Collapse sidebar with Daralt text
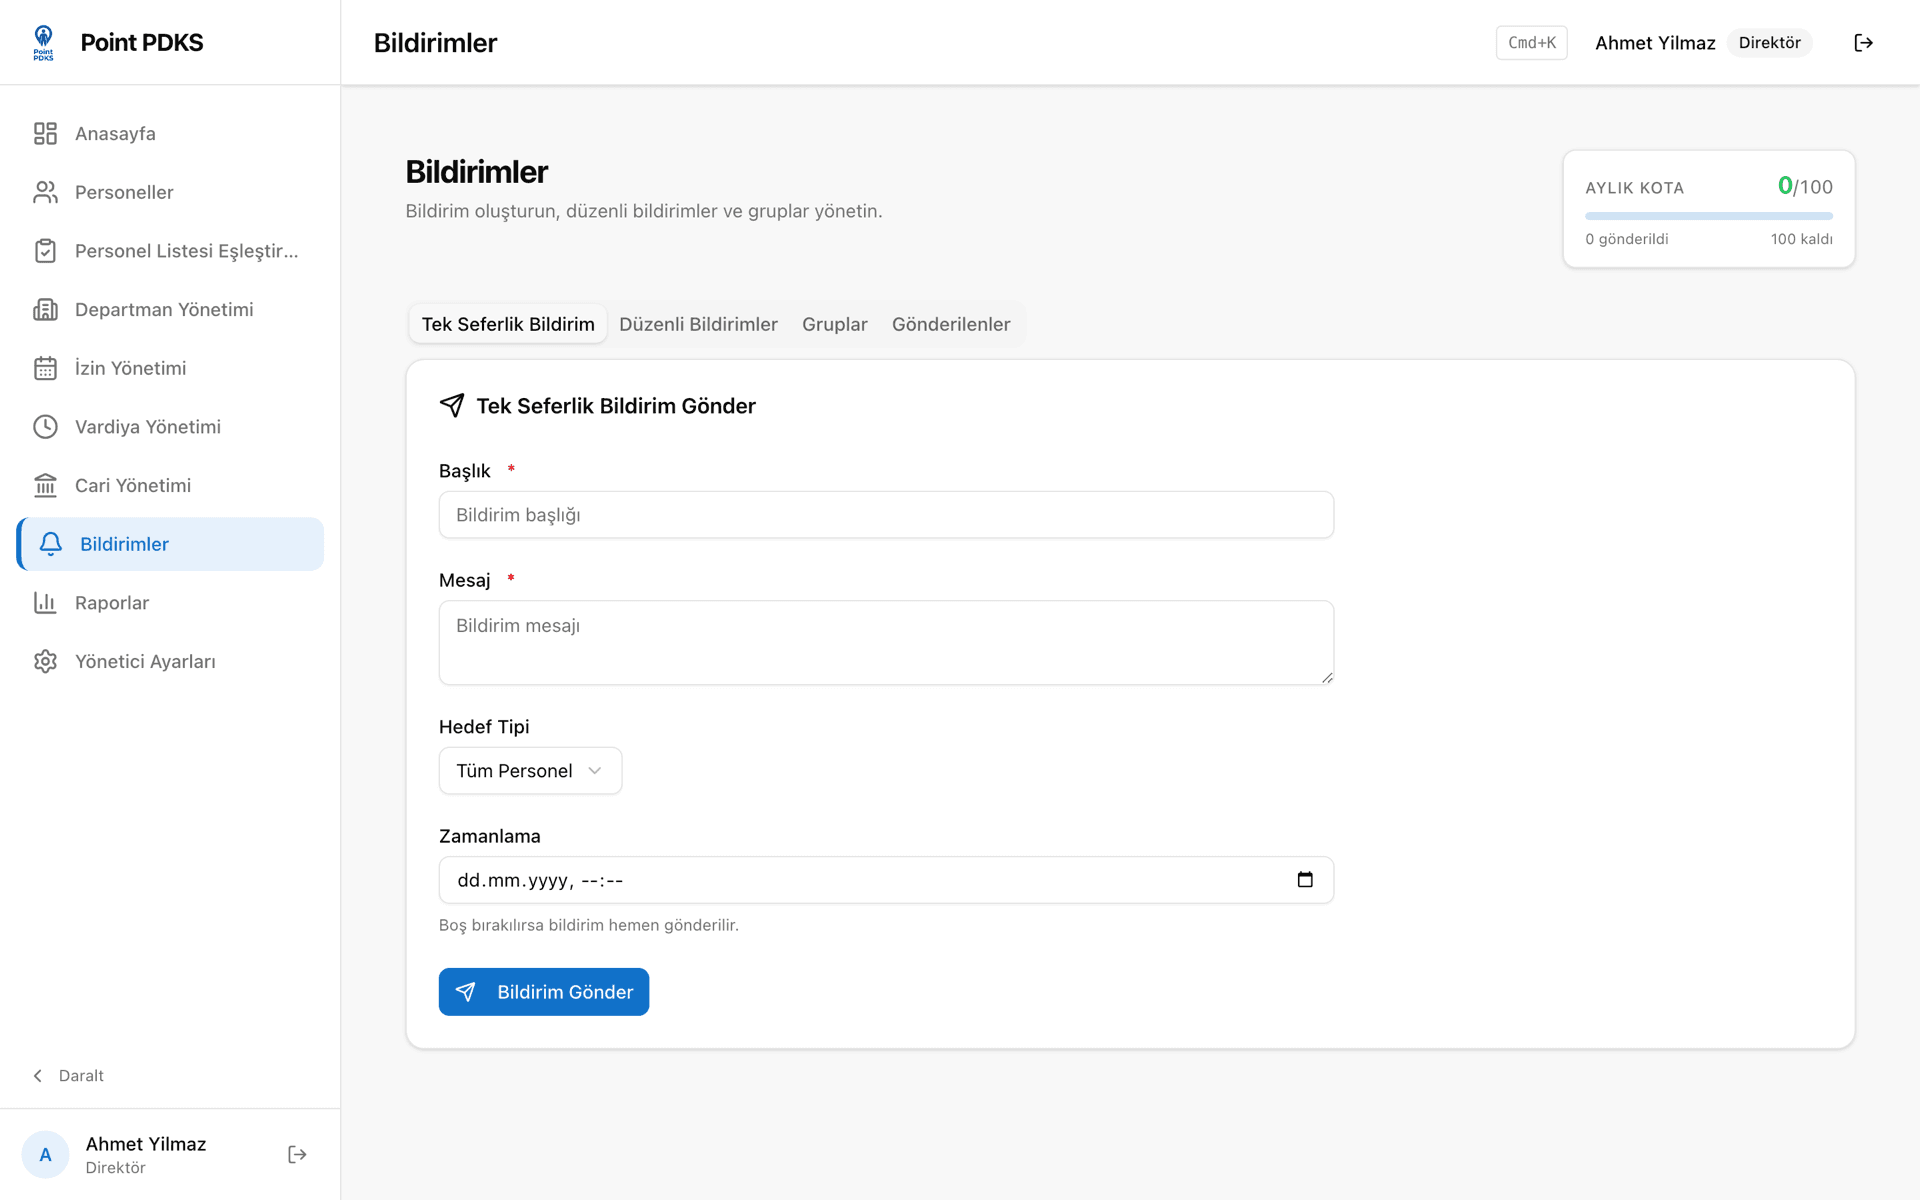 81,1076
